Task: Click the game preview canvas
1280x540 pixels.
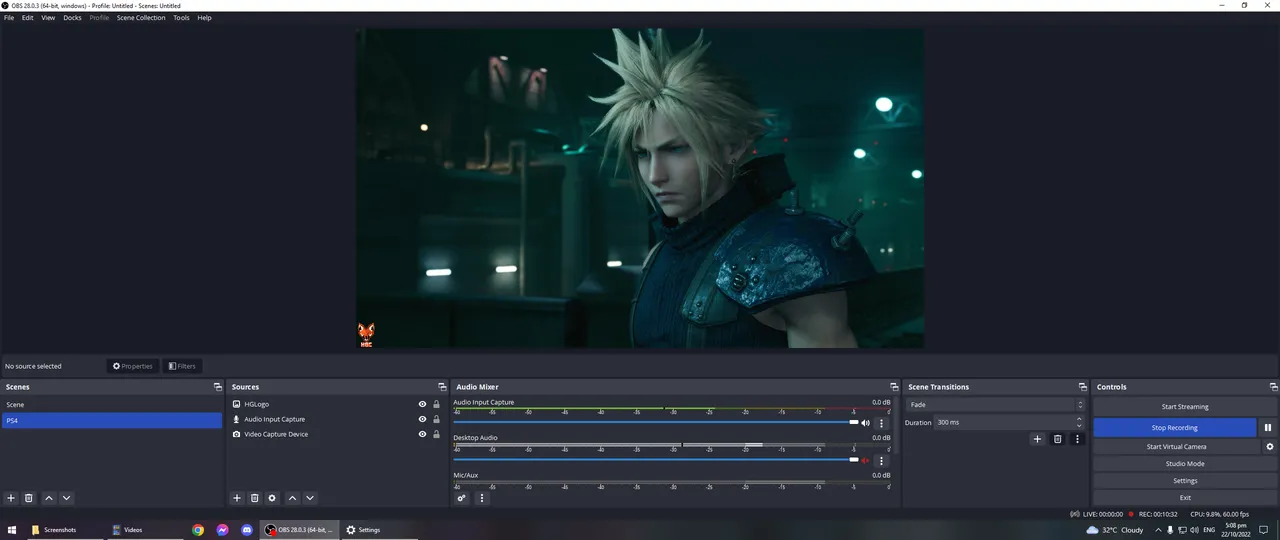Action: pyautogui.click(x=640, y=188)
